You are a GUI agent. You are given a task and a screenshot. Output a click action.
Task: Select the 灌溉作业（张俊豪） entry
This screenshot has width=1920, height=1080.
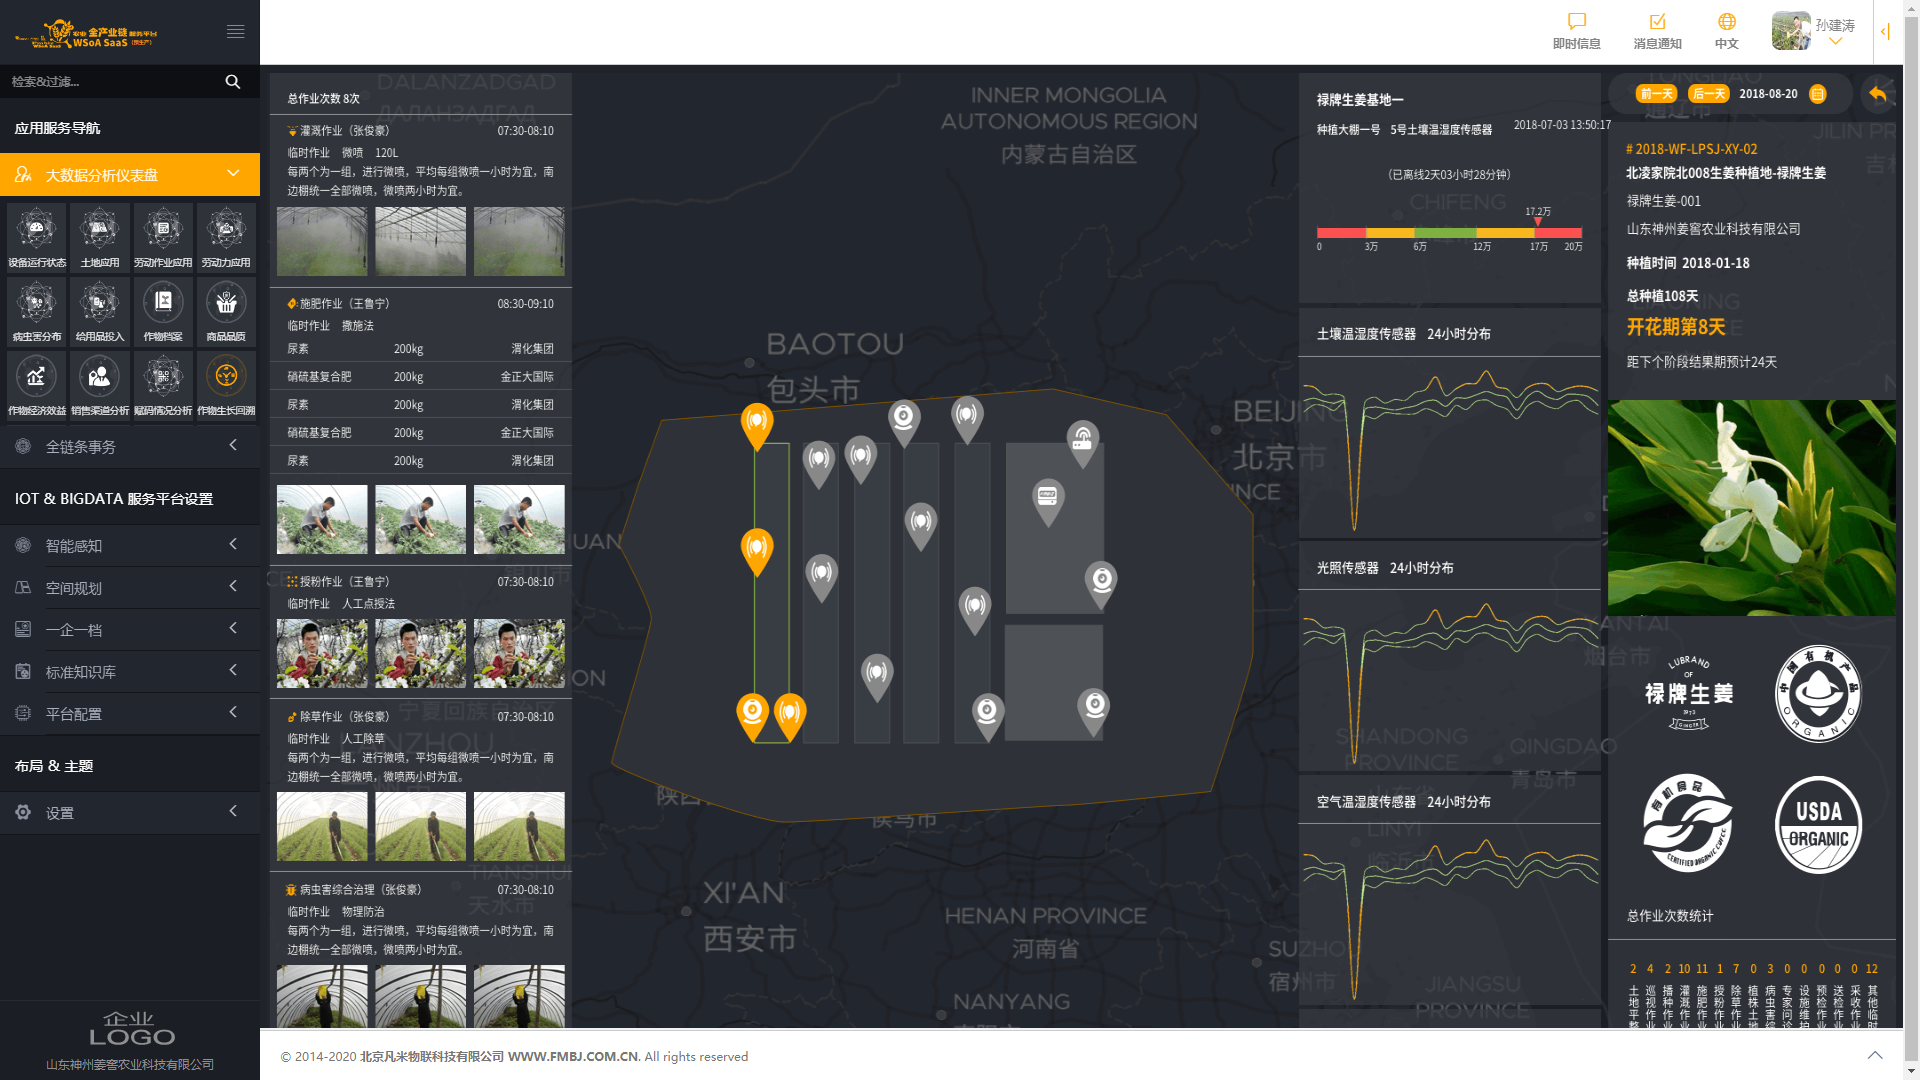point(420,131)
